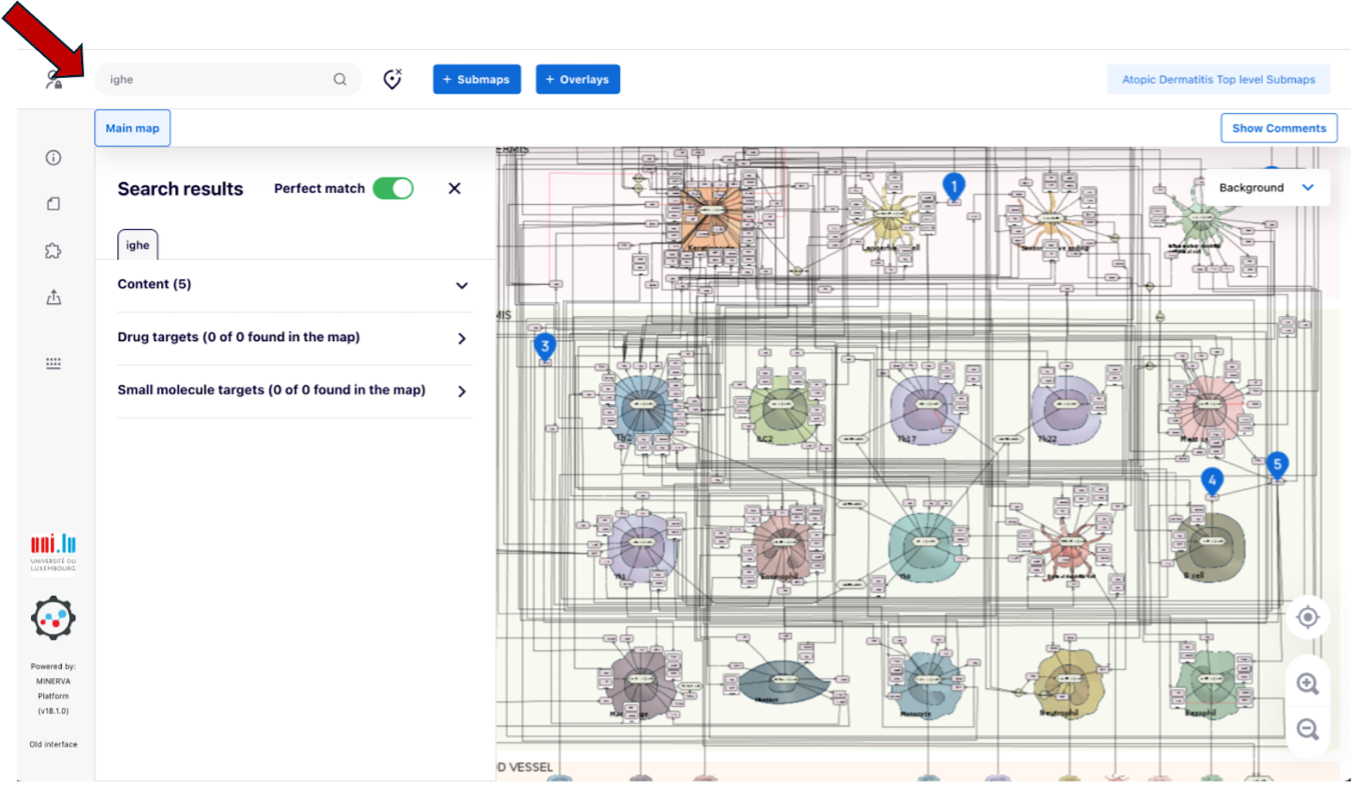
Task: Click the search magnifier icon
Action: pyautogui.click(x=340, y=80)
